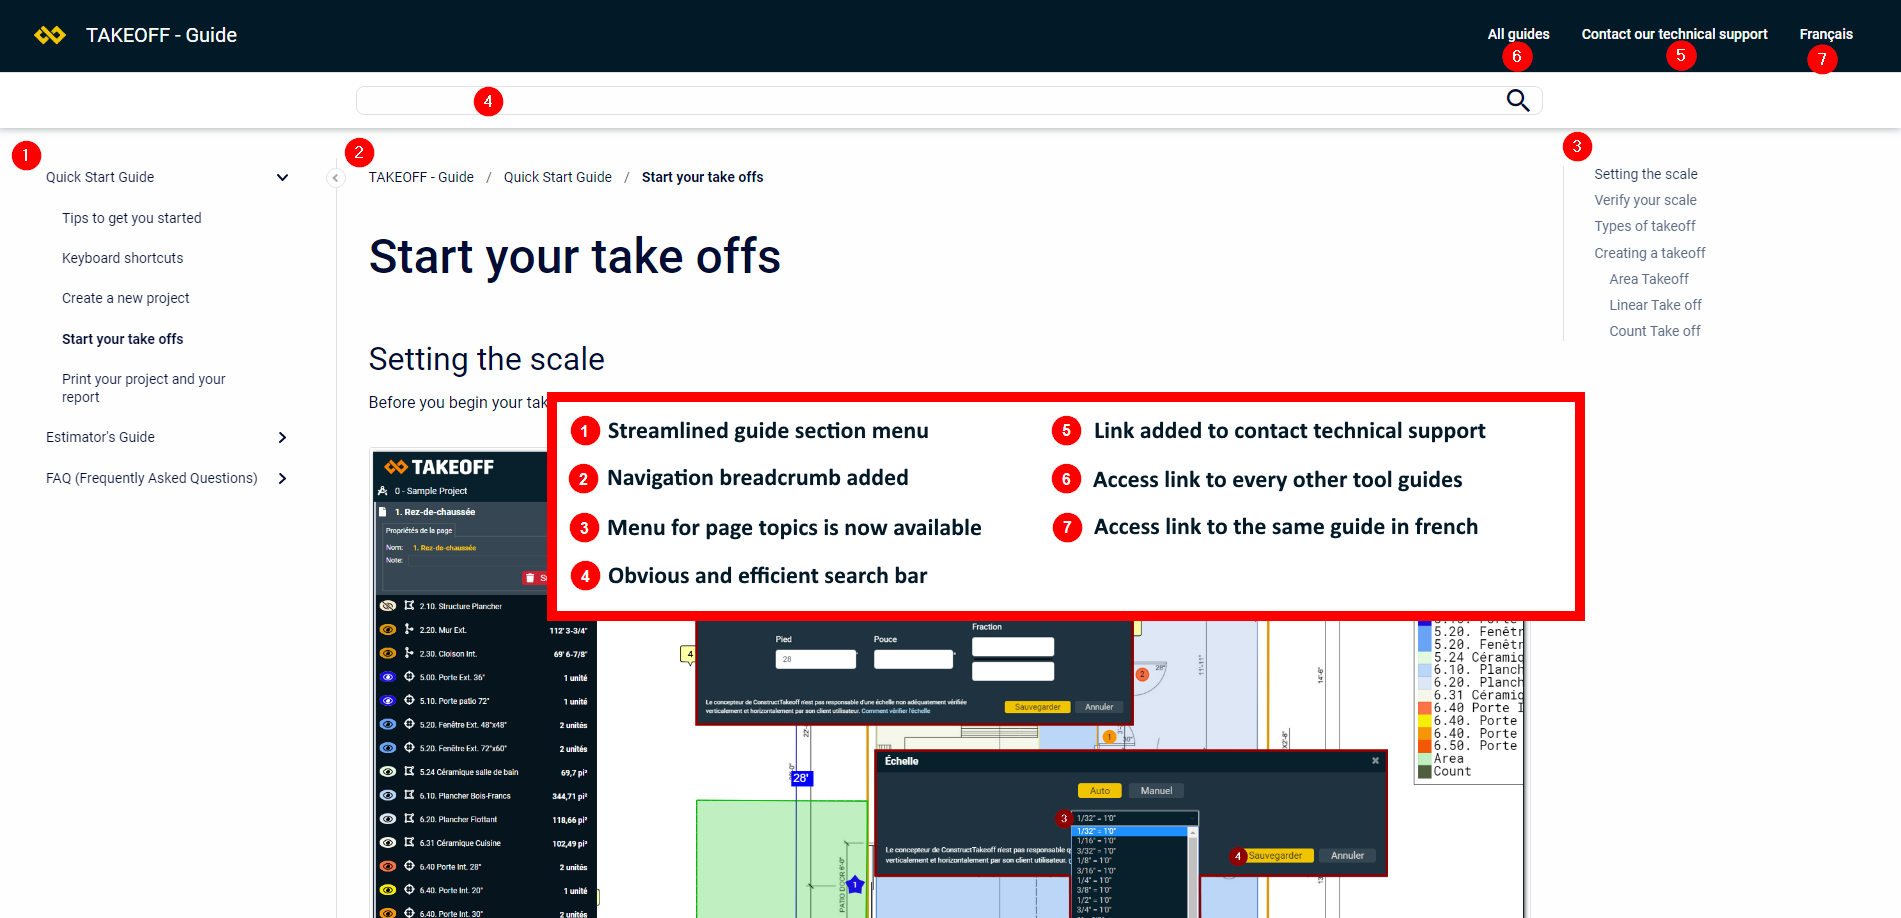
Task: Hide the 2.20 Mur Ext. takeoff
Action: [x=388, y=629]
